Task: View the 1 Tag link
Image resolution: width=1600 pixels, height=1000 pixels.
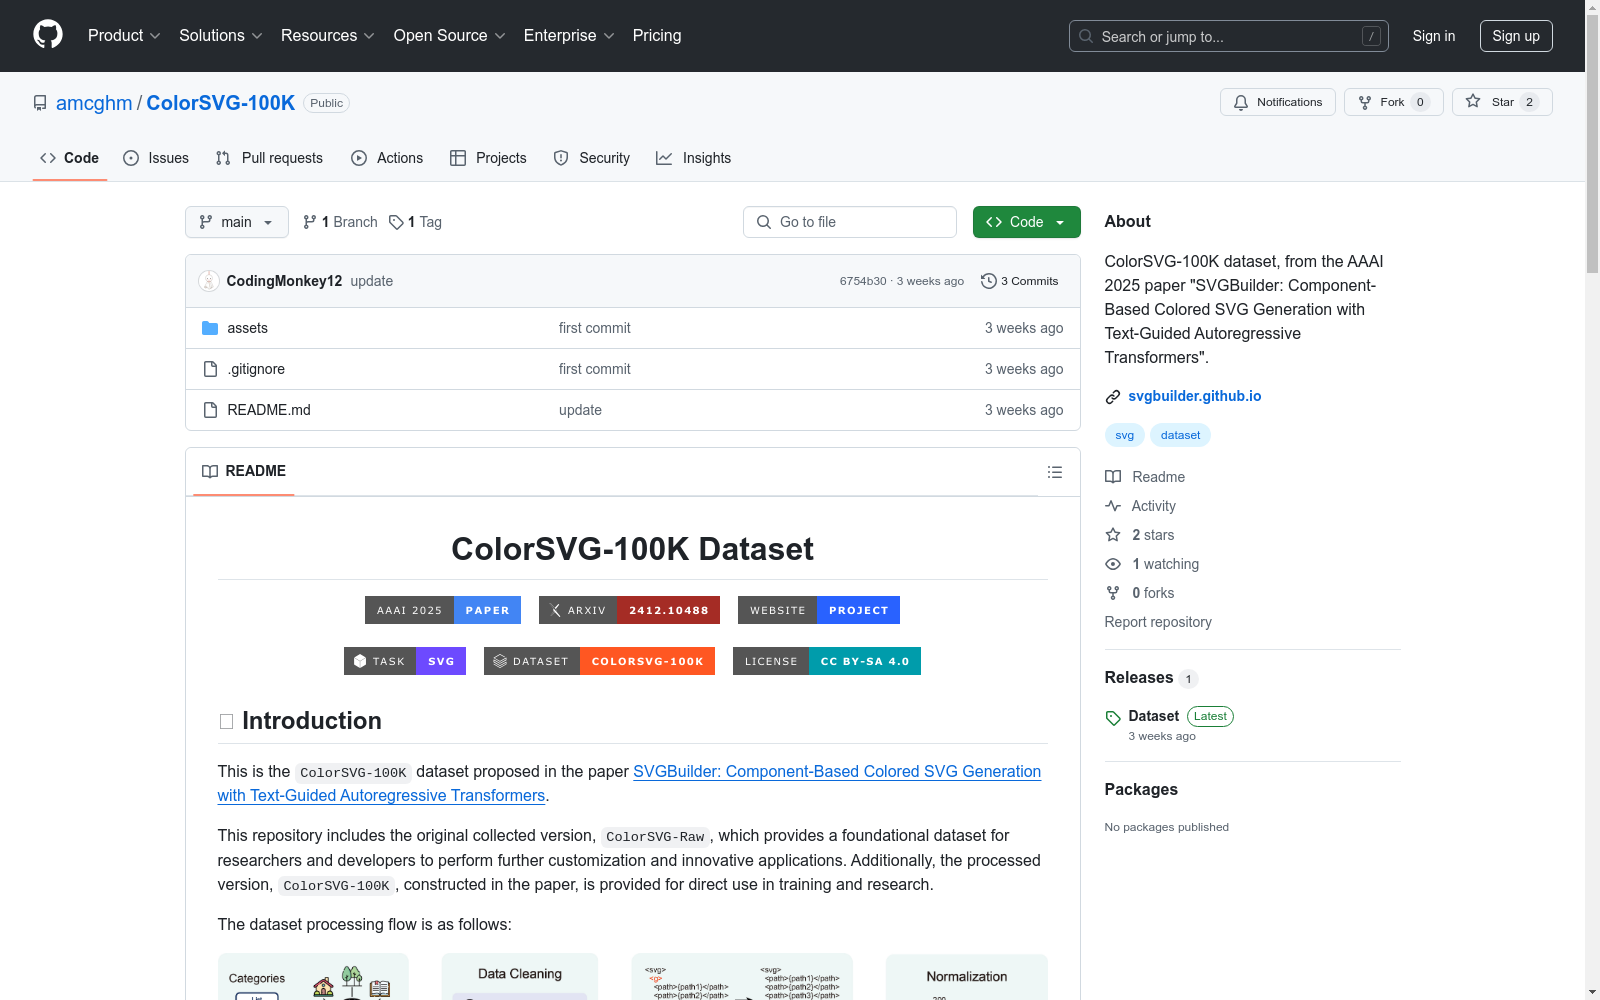Action: (x=415, y=222)
